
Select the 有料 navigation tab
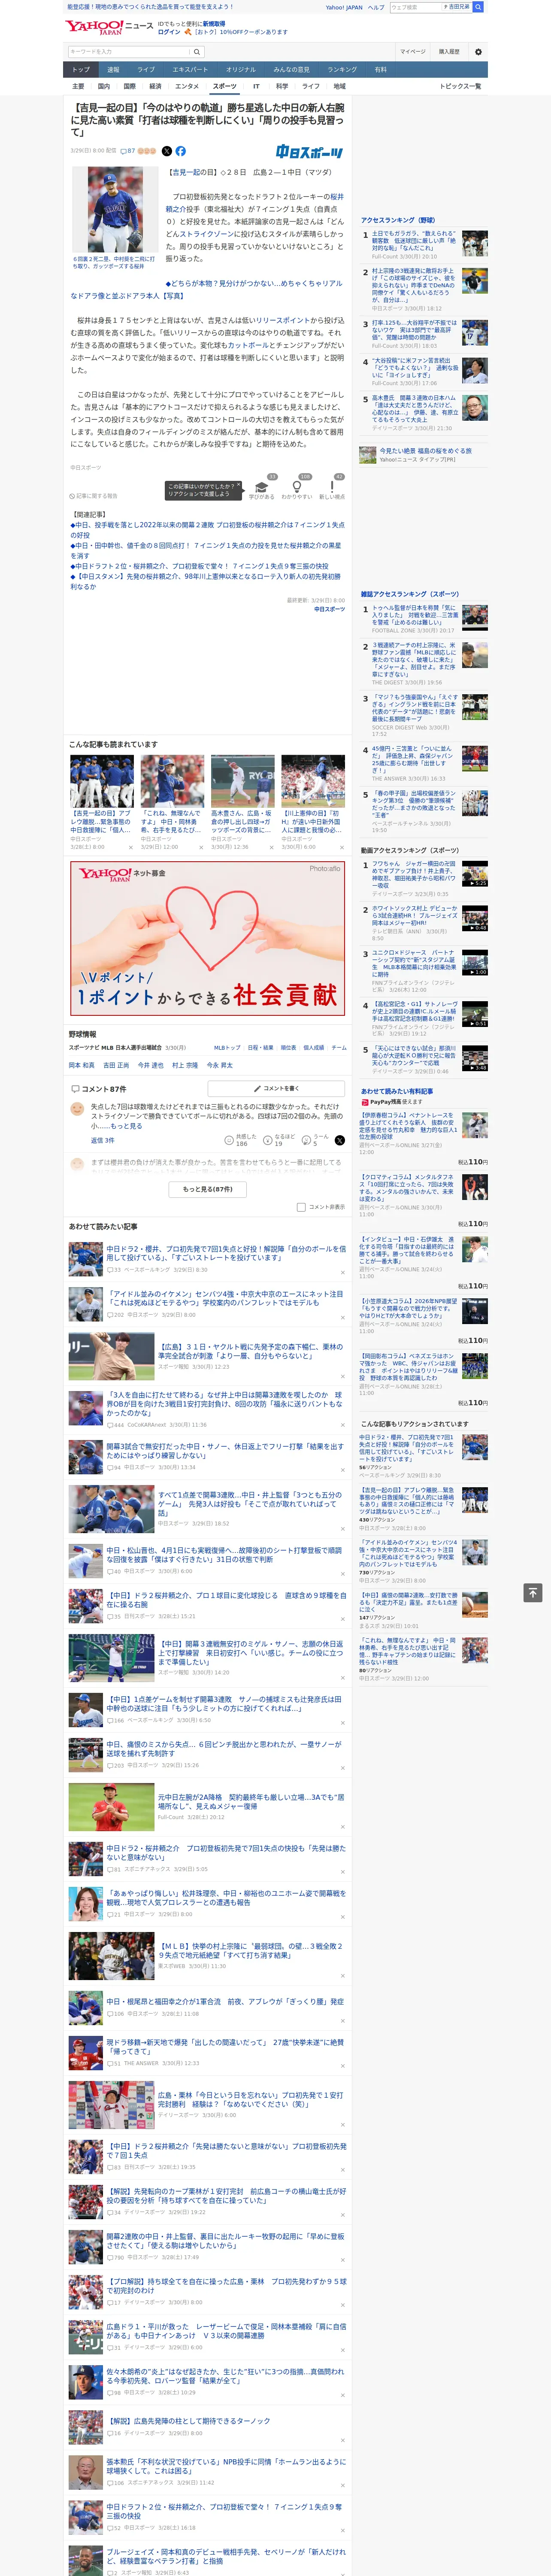(x=381, y=70)
